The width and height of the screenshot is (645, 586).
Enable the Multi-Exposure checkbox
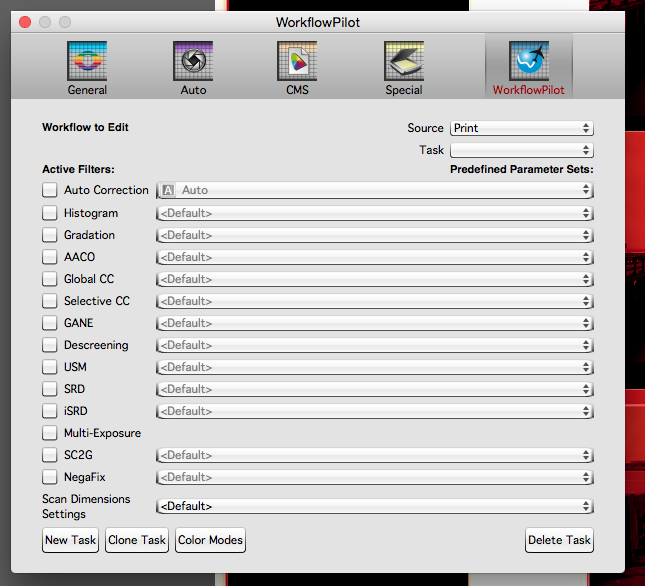tap(50, 433)
